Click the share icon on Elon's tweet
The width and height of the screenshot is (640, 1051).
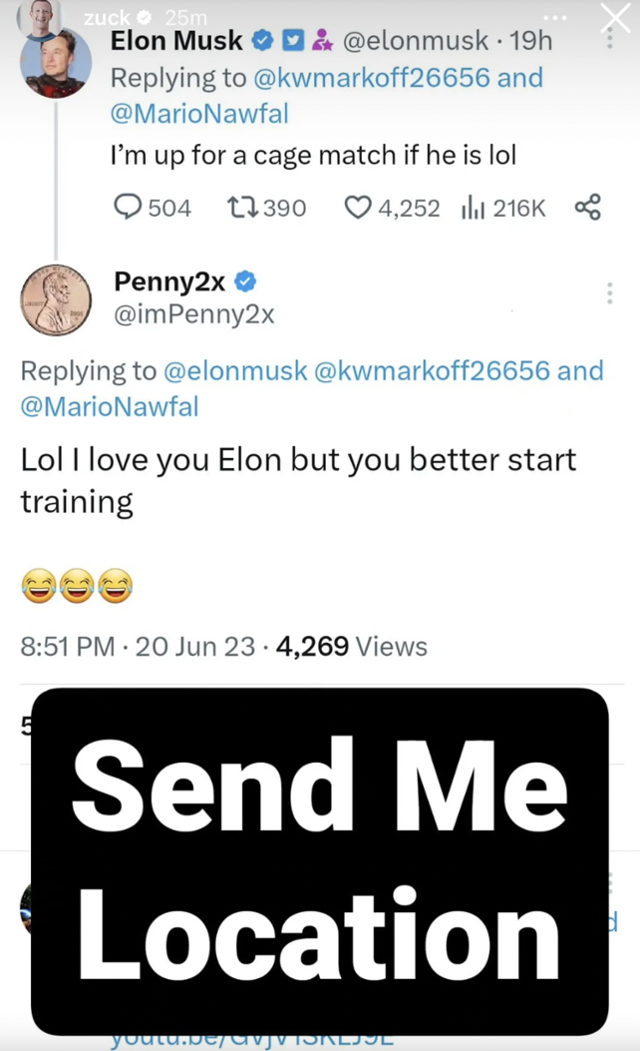pos(588,207)
